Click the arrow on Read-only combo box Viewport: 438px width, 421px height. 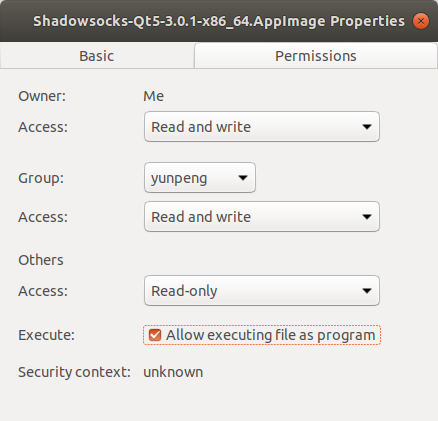coord(367,291)
